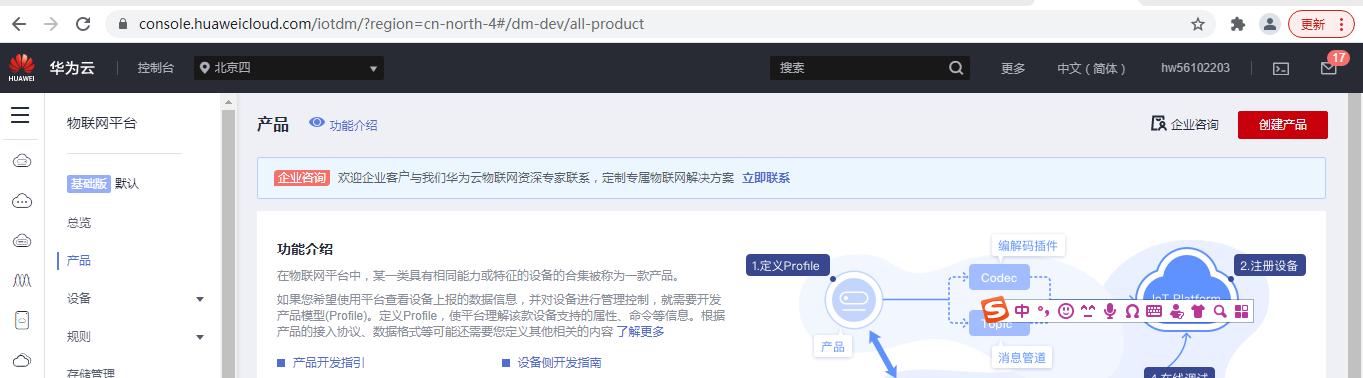Open the Sogou soft keyboard icon
This screenshot has width=1363, height=378.
point(1154,311)
